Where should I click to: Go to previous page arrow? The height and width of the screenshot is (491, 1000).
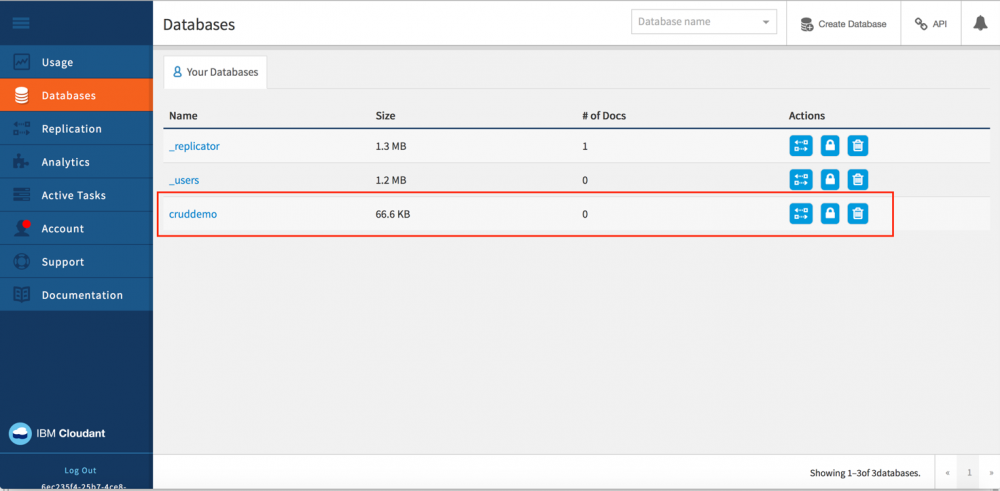click(x=948, y=473)
